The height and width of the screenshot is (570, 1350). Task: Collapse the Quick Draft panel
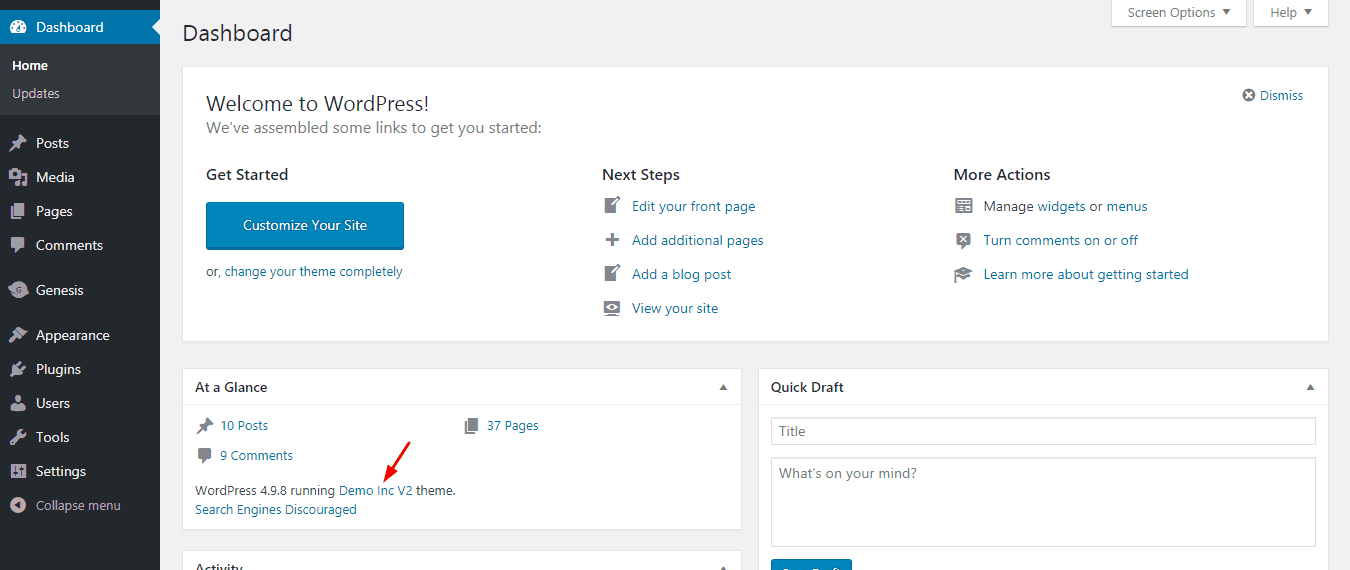click(1311, 387)
